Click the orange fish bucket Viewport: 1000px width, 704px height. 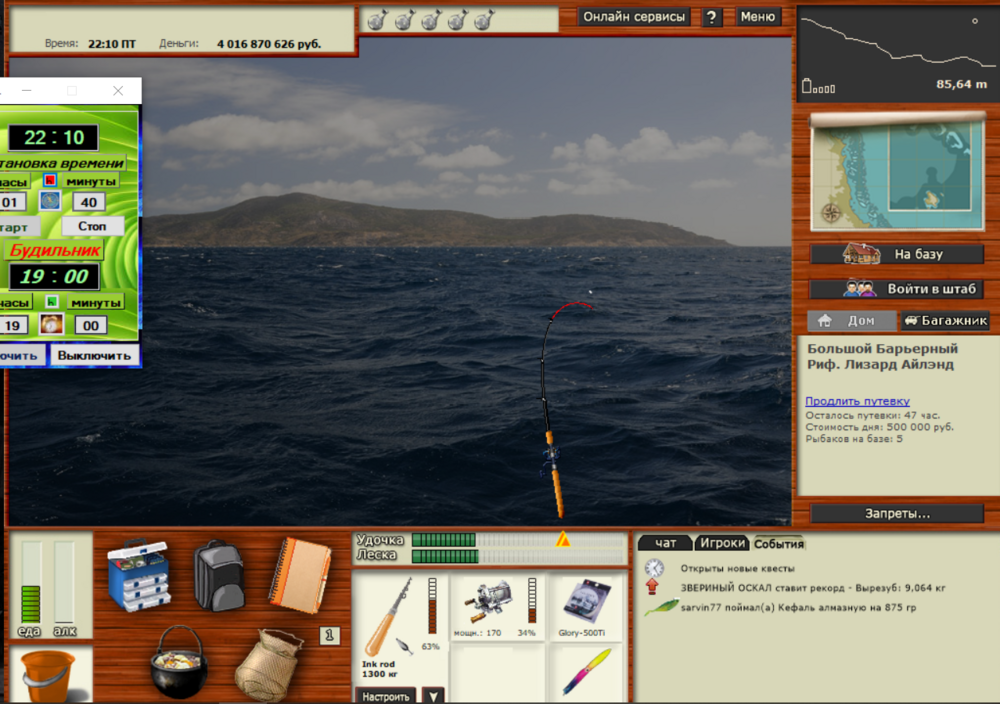tap(48, 676)
